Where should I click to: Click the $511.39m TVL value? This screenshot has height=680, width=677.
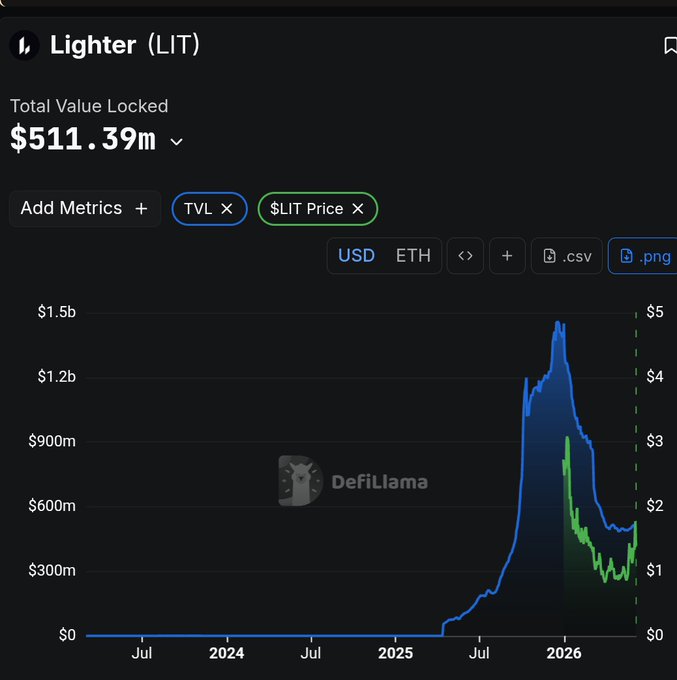pyautogui.click(x=83, y=139)
